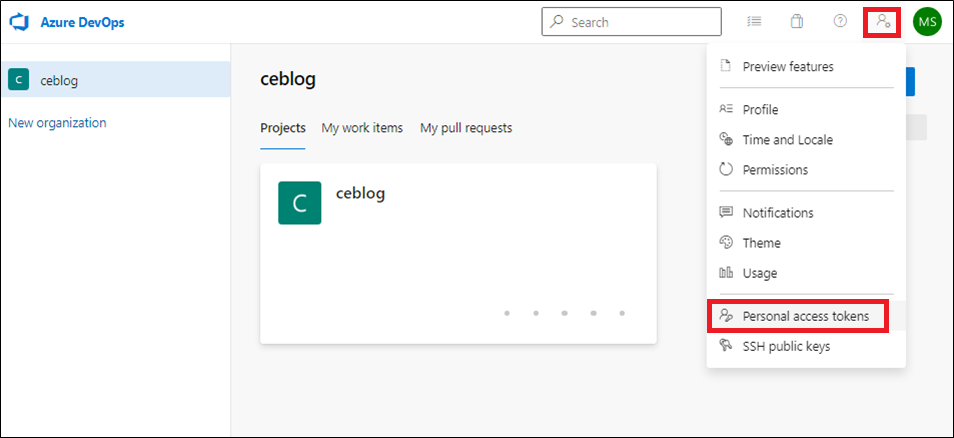954x438 pixels.
Task: Click the MS profile avatar
Action: click(927, 23)
